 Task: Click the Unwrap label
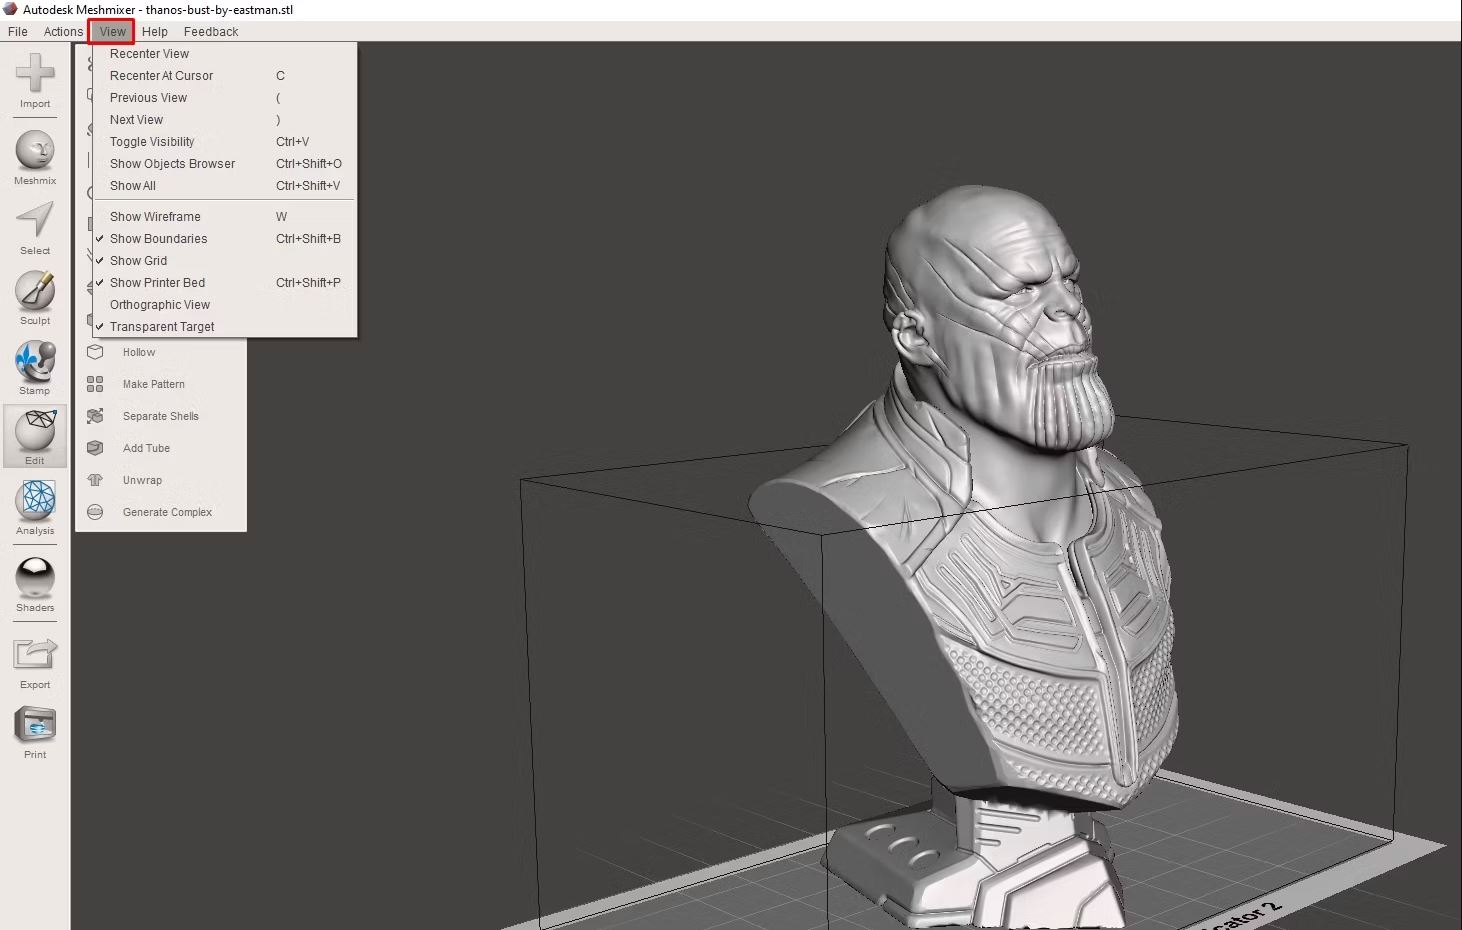point(142,480)
